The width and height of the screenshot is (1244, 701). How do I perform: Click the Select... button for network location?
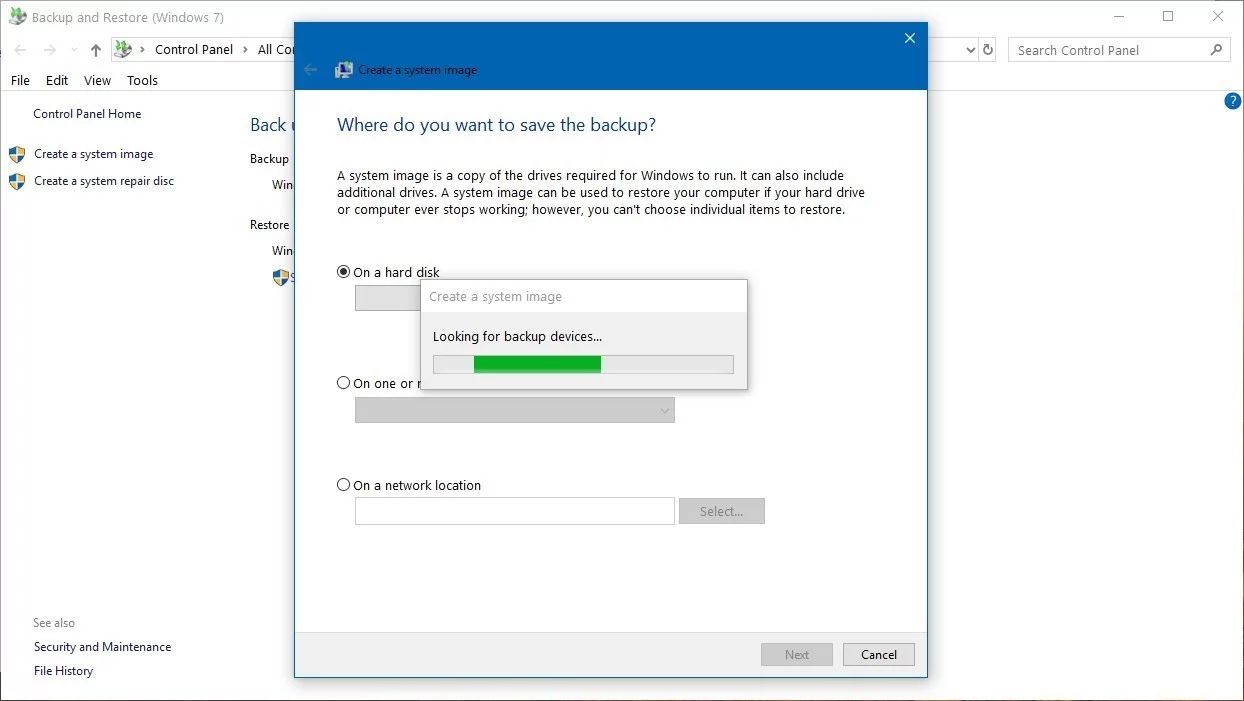coord(722,511)
